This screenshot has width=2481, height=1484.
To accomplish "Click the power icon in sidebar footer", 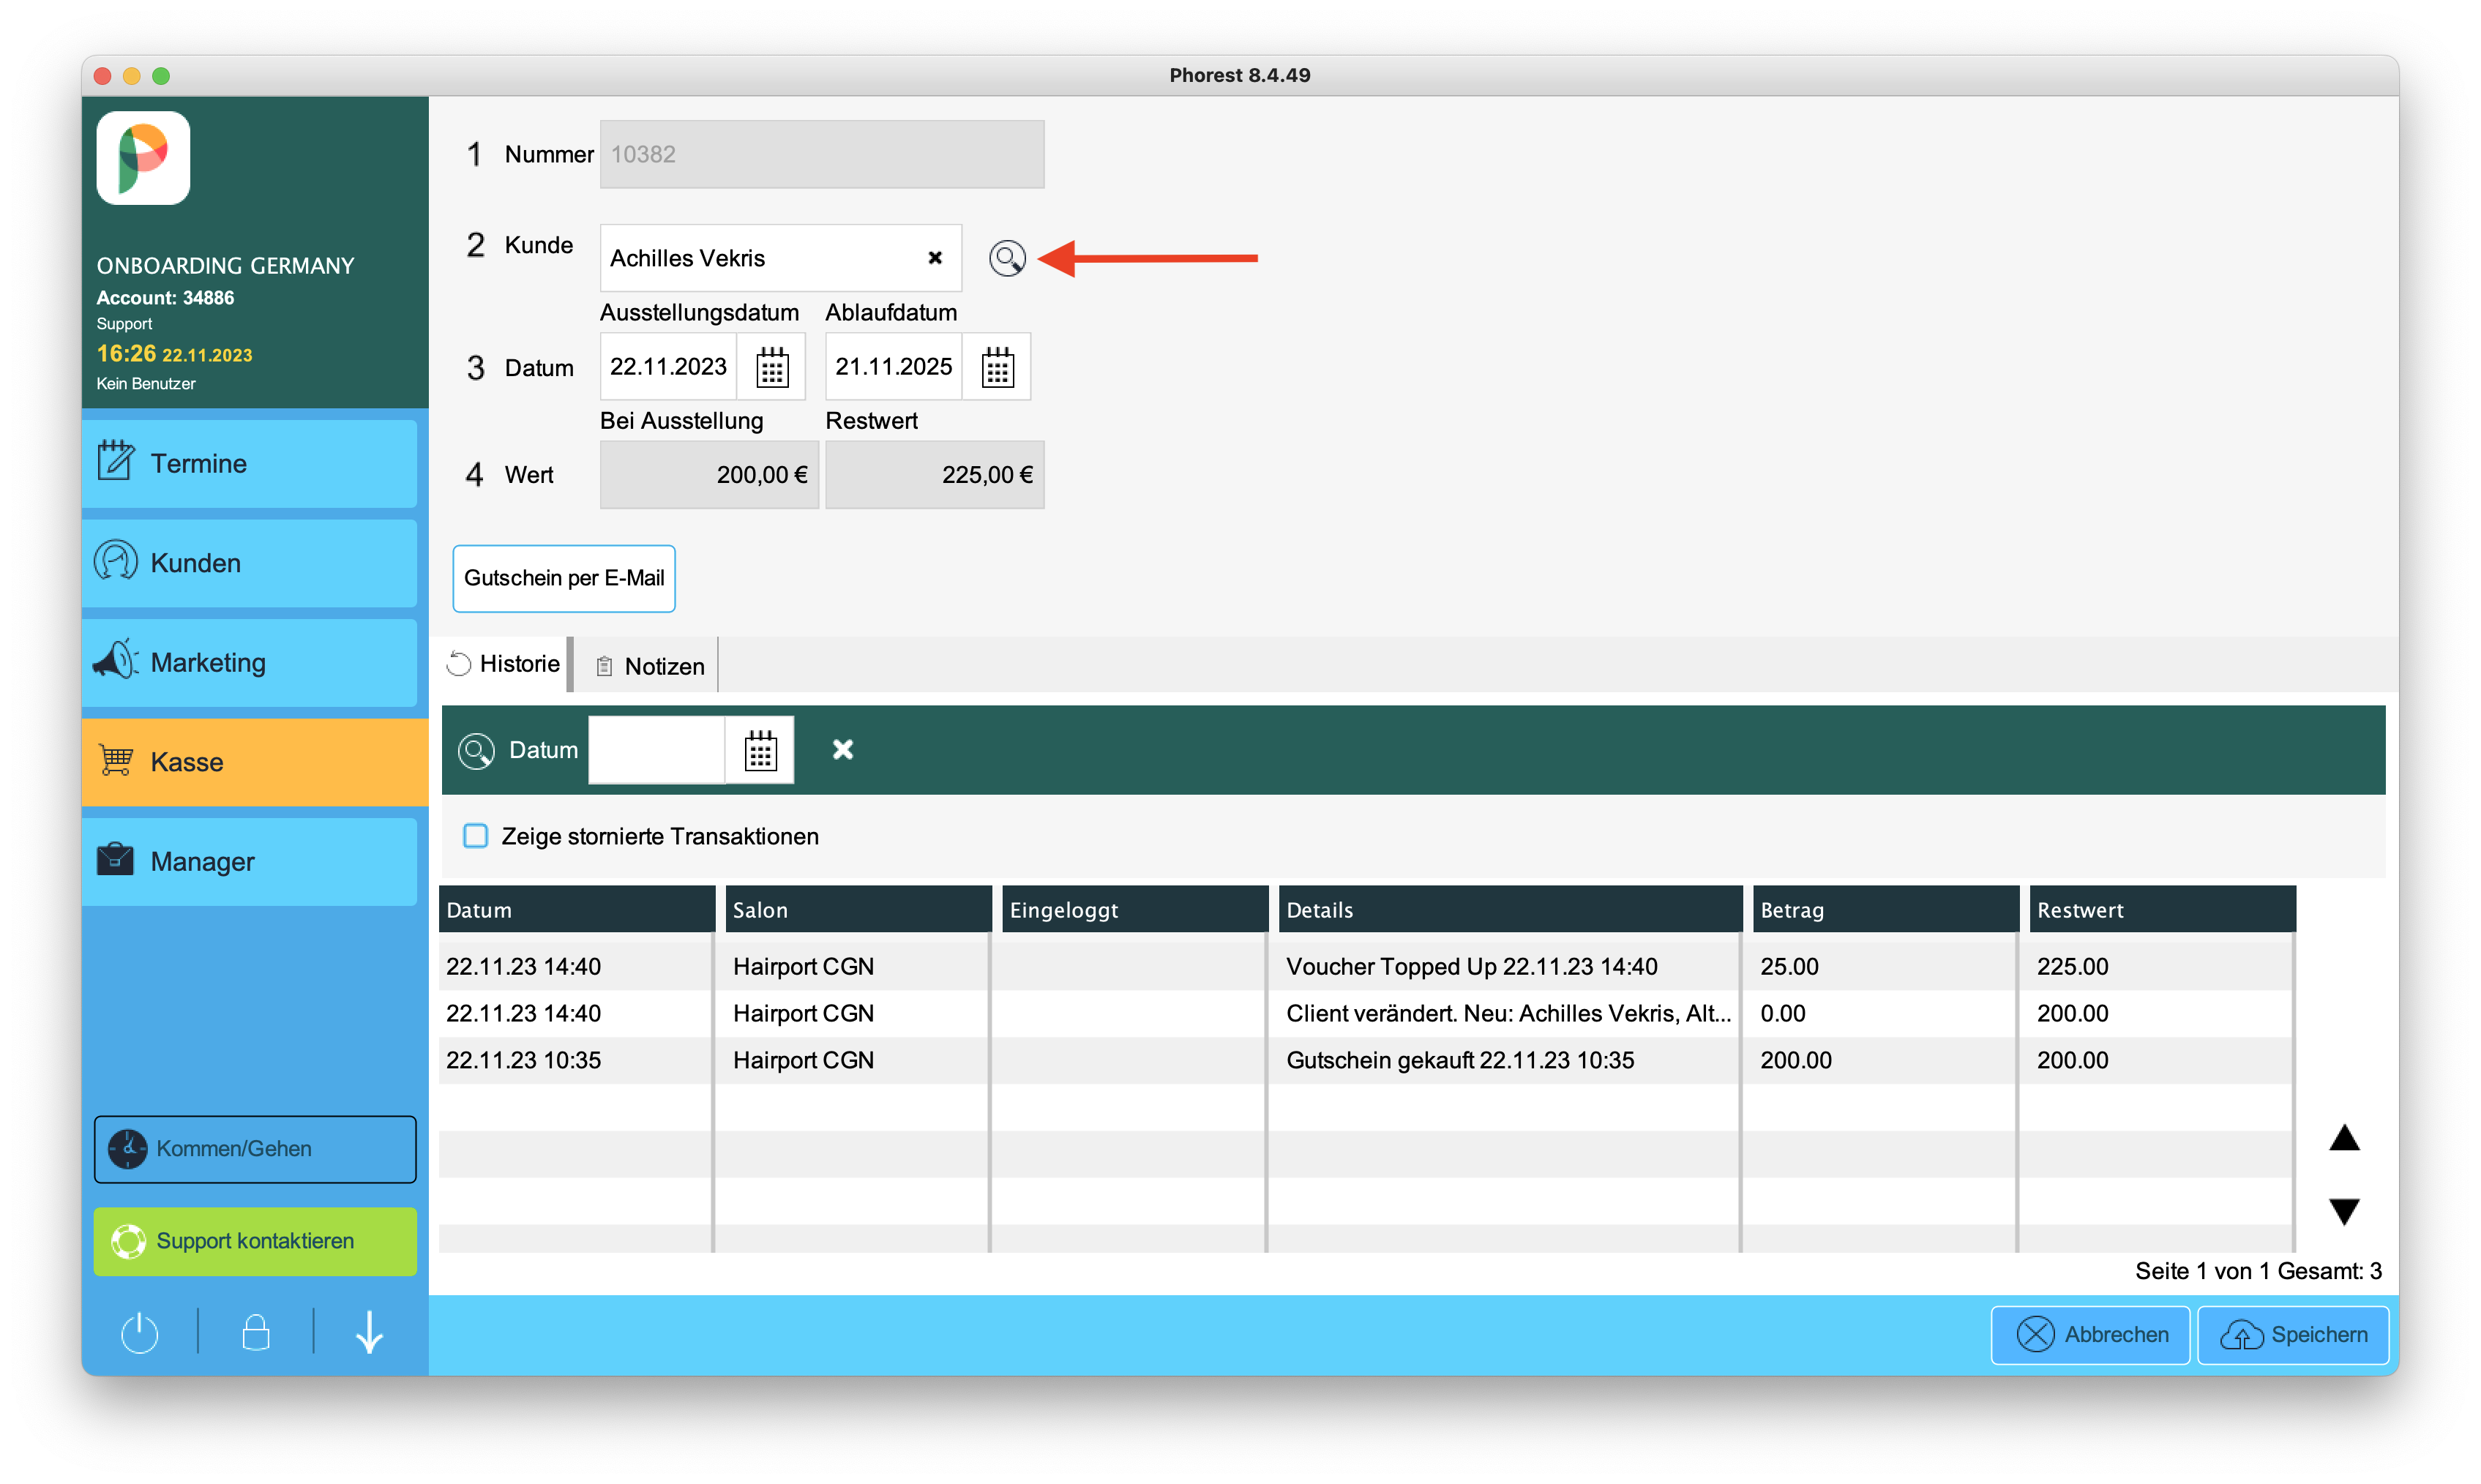I will coord(139,1333).
